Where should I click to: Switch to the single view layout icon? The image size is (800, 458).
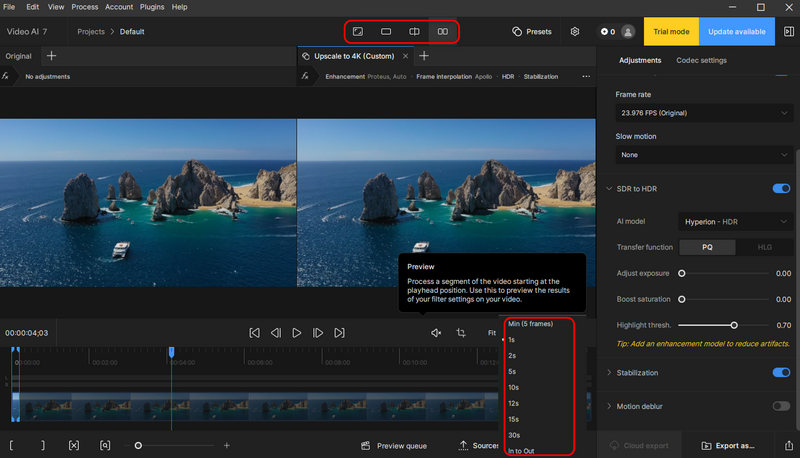(x=386, y=32)
